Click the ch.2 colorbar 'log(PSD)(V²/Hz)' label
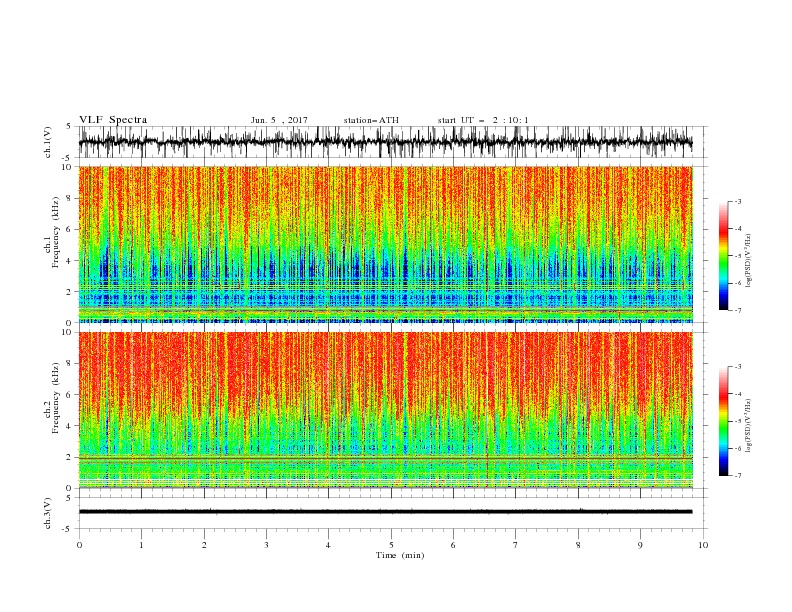Viewport: 792px width, 612px height. (x=749, y=425)
